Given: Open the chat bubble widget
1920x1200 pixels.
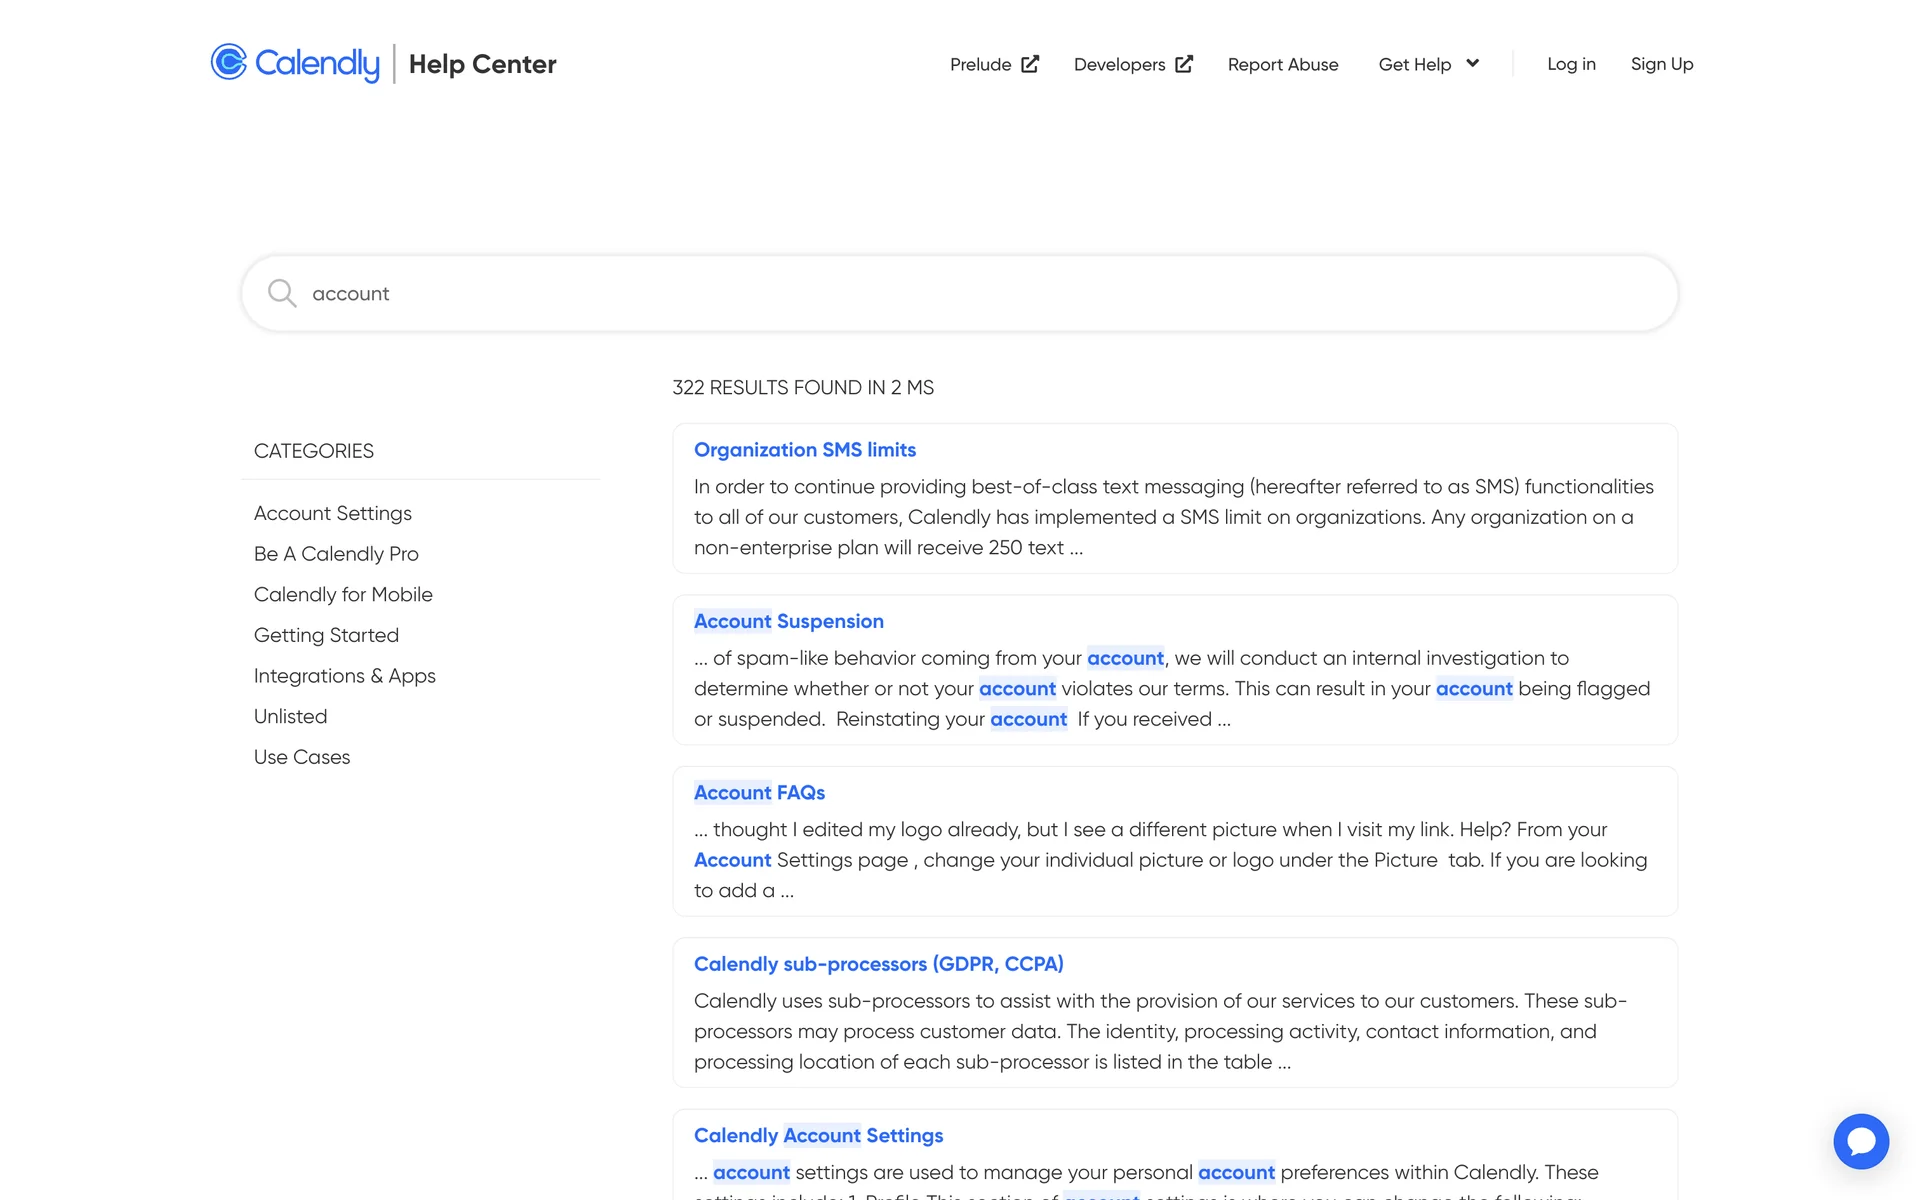Looking at the screenshot, I should 1860,1141.
